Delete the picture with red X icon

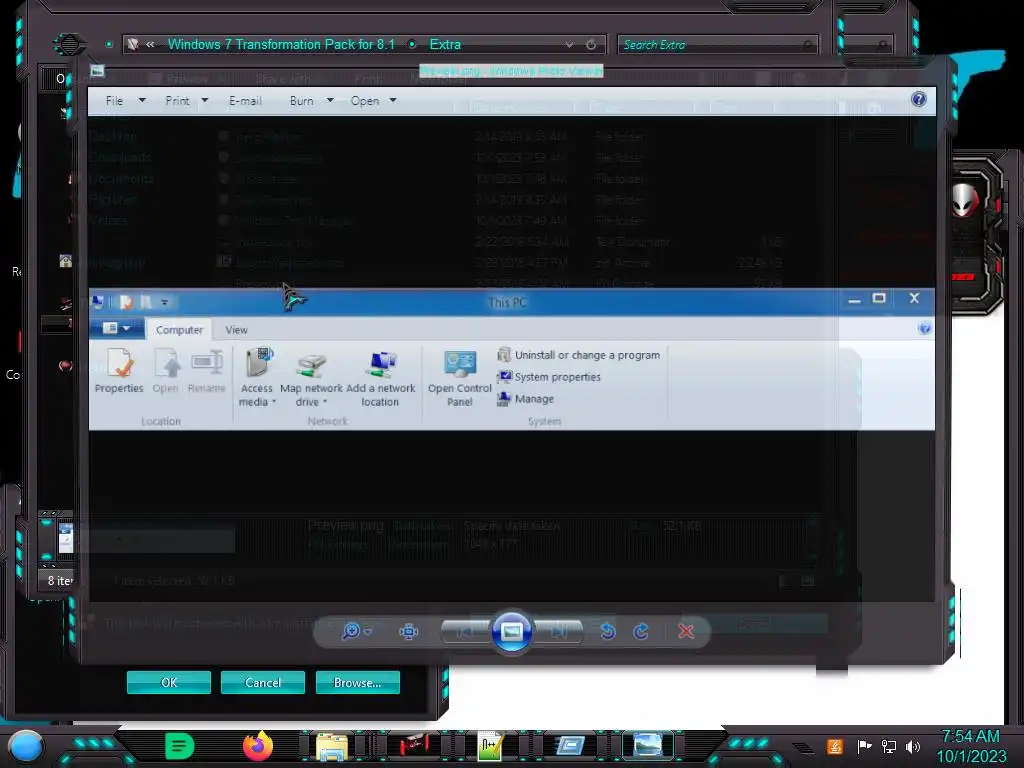click(x=686, y=632)
